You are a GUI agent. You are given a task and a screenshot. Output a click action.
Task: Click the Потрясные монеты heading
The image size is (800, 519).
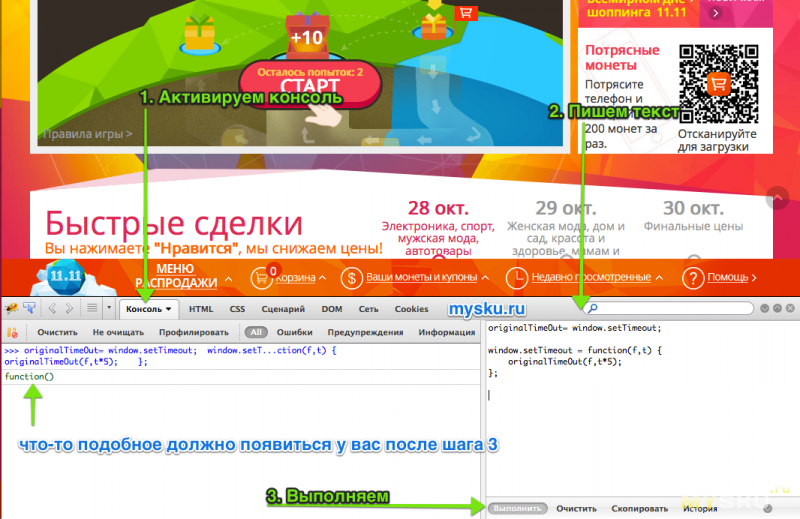pos(622,58)
